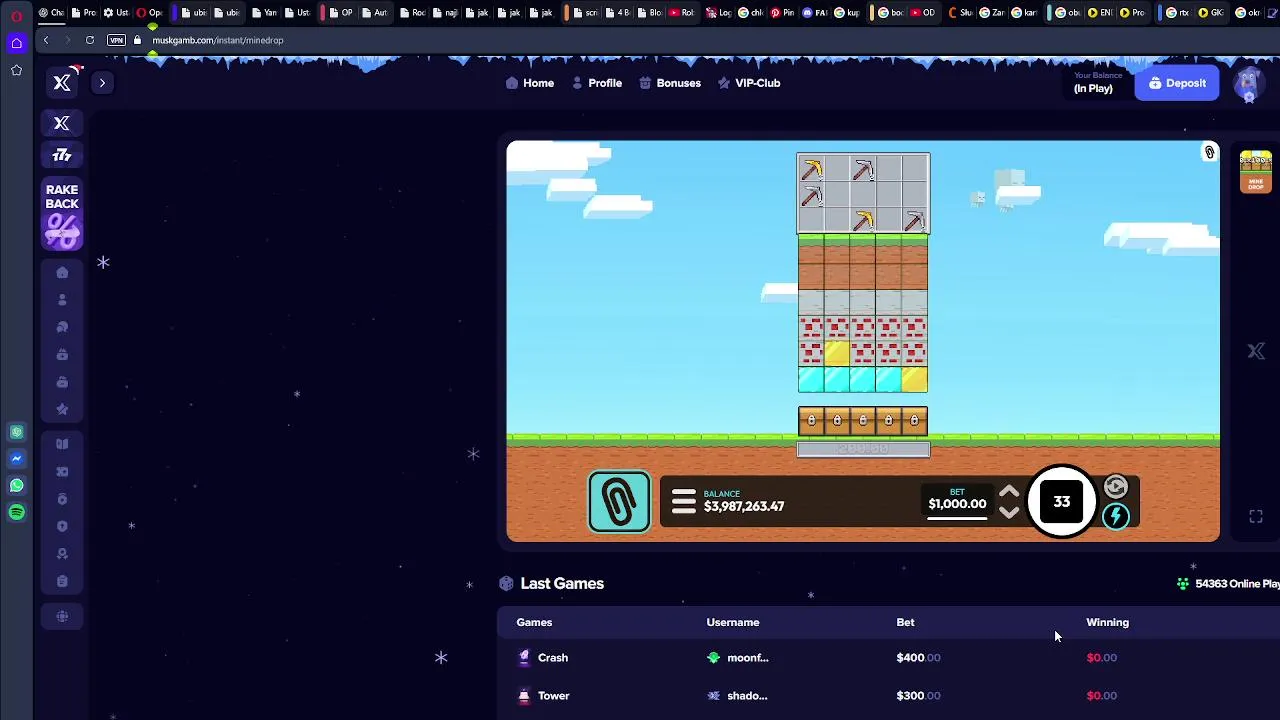Click the Online Players counter
Screen dimensions: 1280x720
click(1229, 583)
